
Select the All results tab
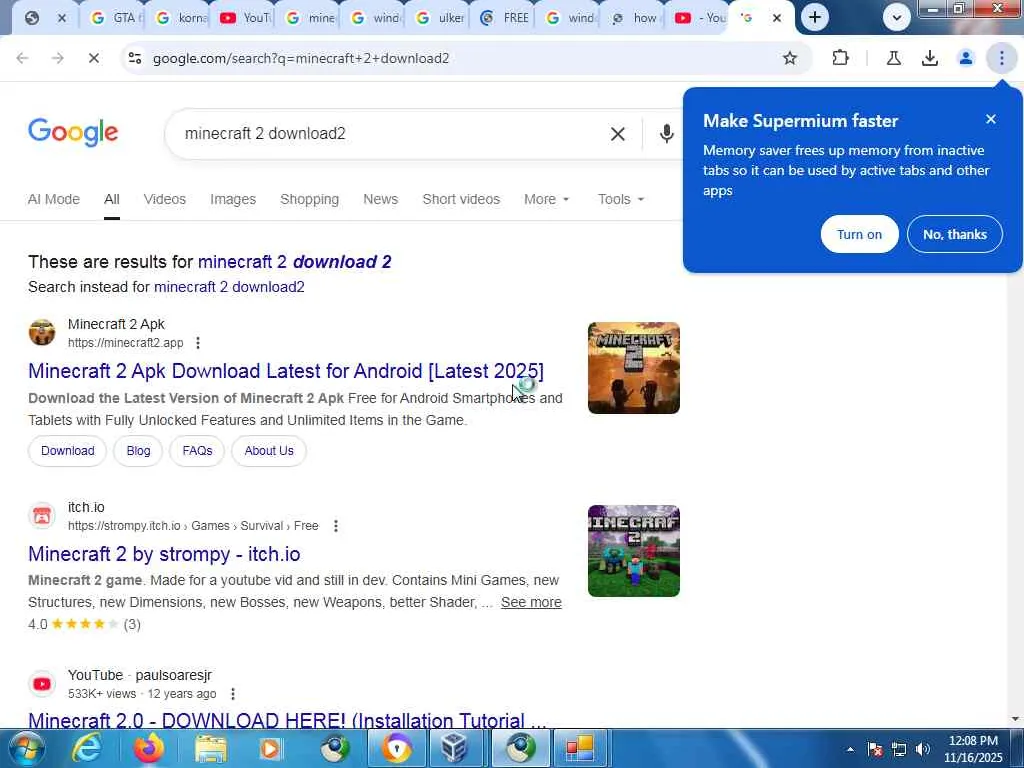point(112,199)
